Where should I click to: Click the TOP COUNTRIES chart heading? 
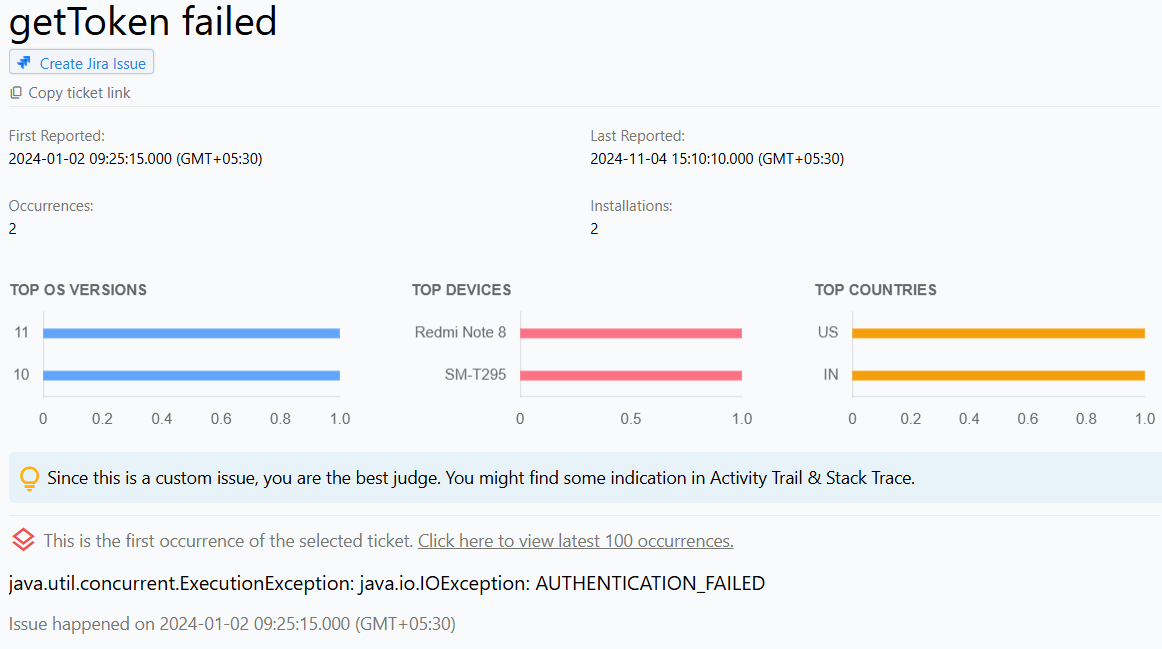tap(875, 290)
